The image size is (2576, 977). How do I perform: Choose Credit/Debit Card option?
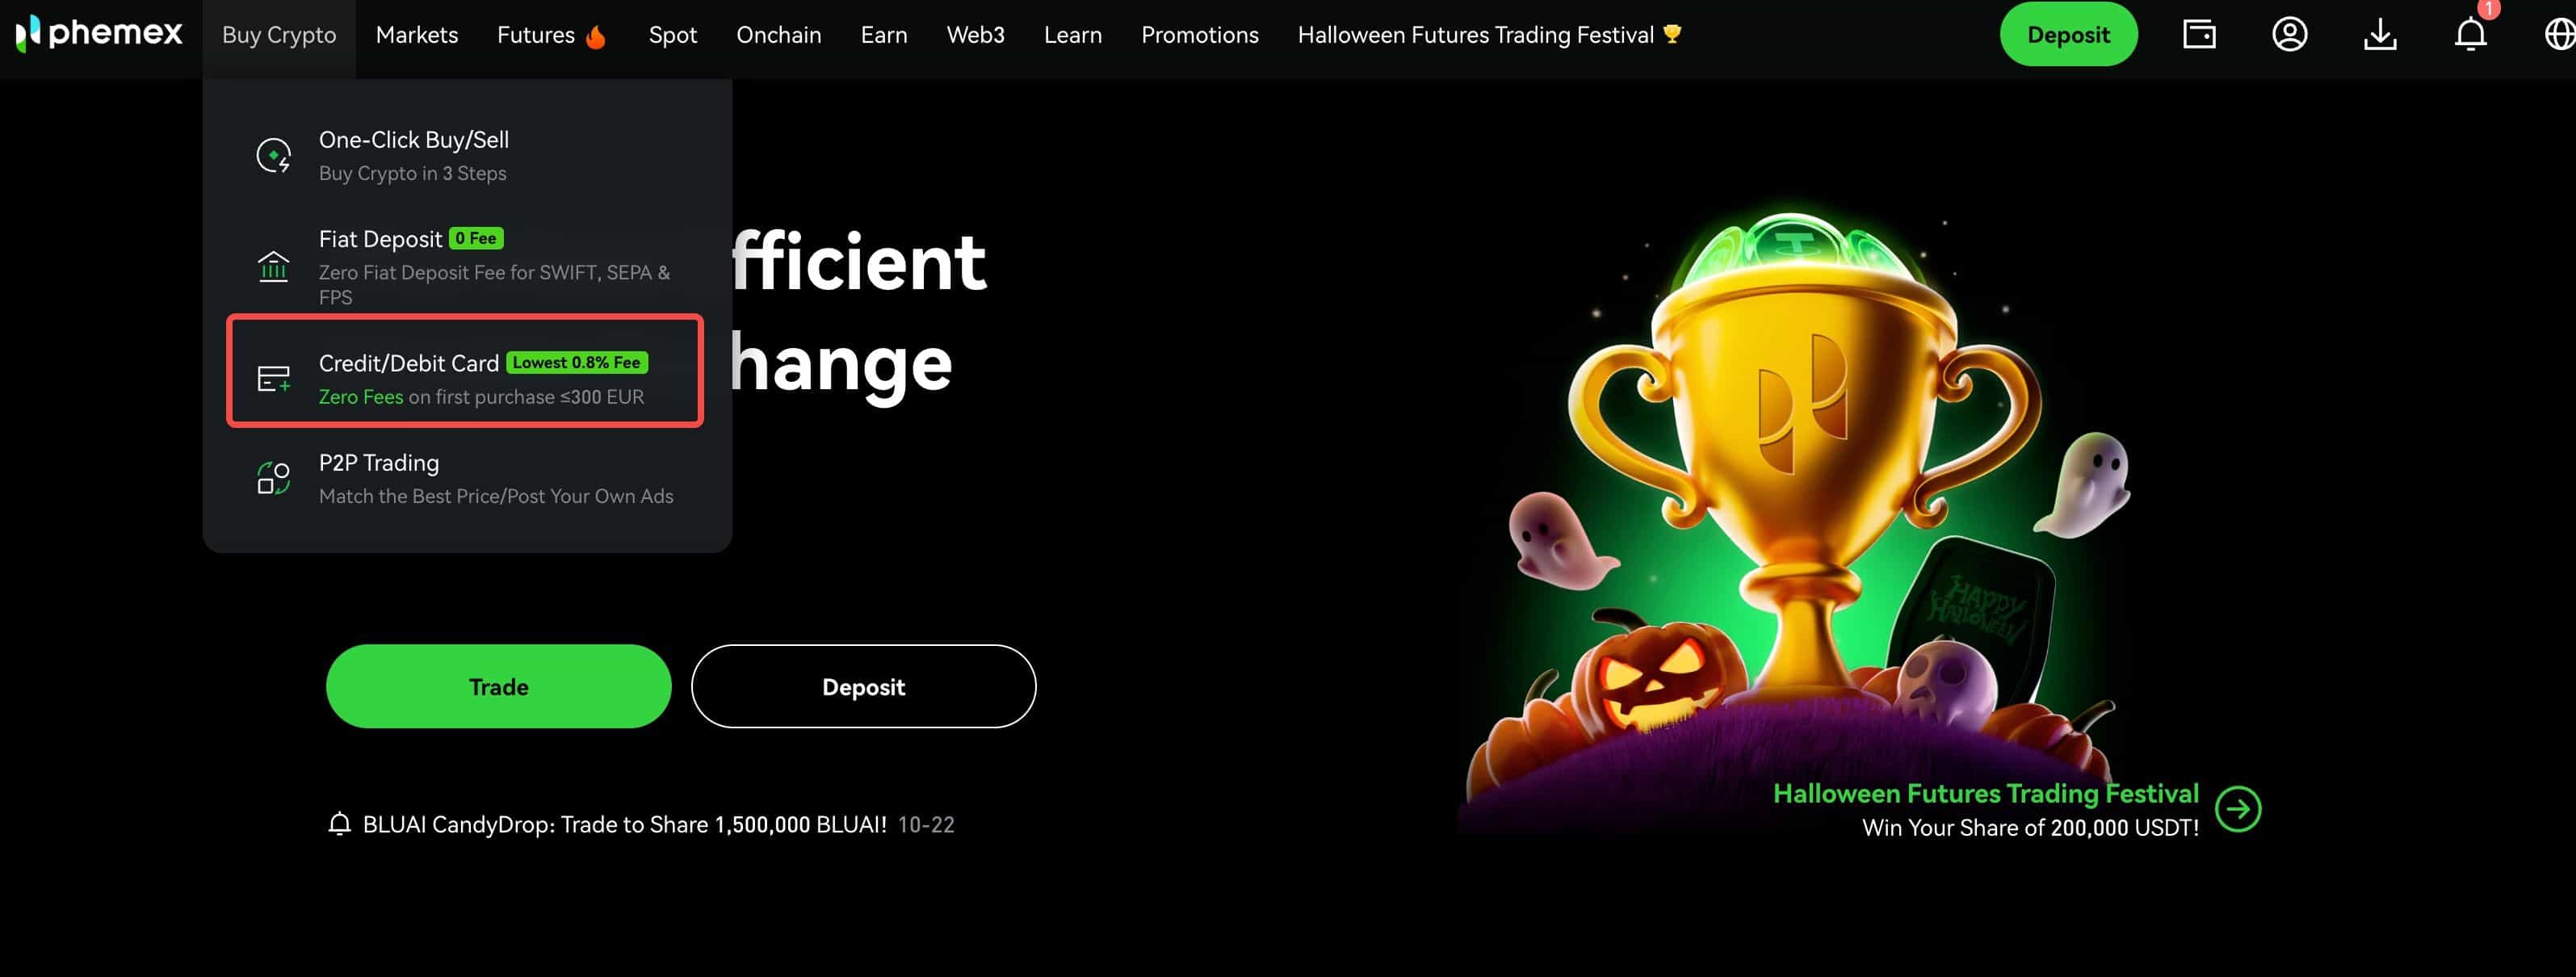pos(466,371)
